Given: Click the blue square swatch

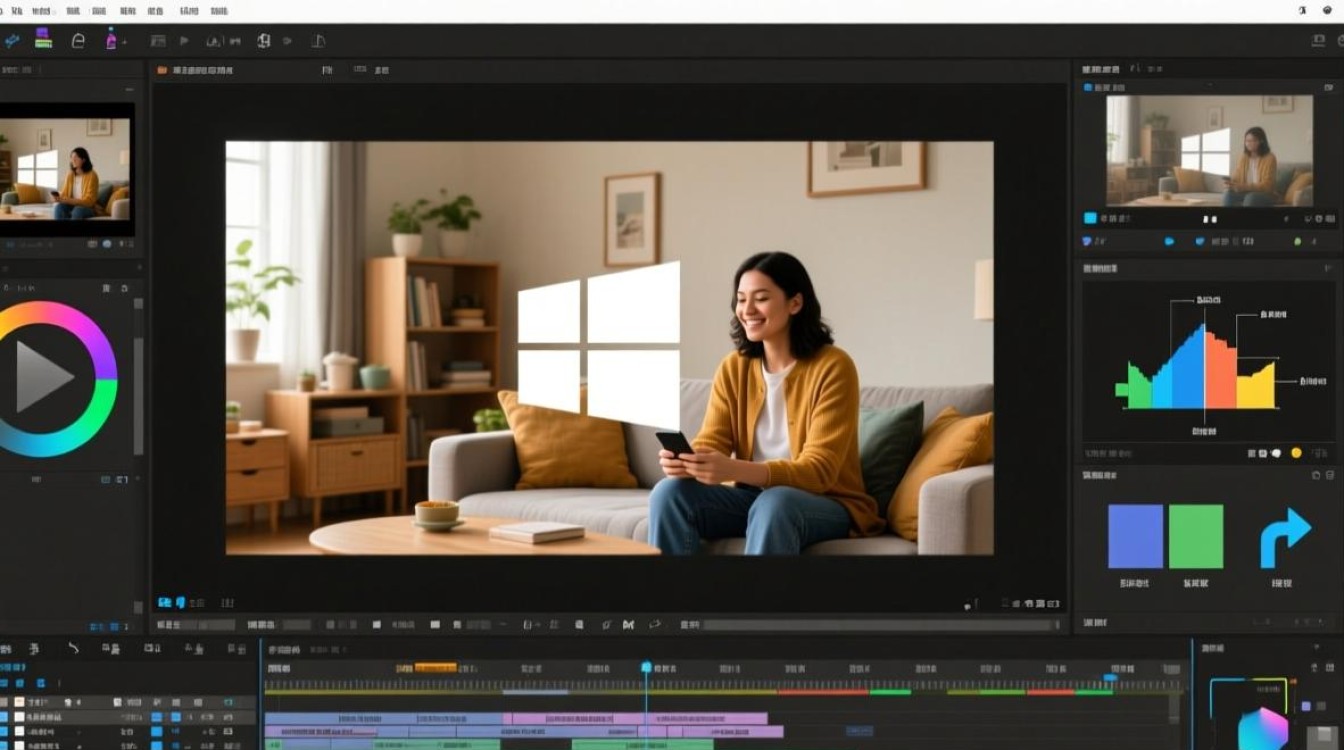Looking at the screenshot, I should pyautogui.click(x=1135, y=537).
